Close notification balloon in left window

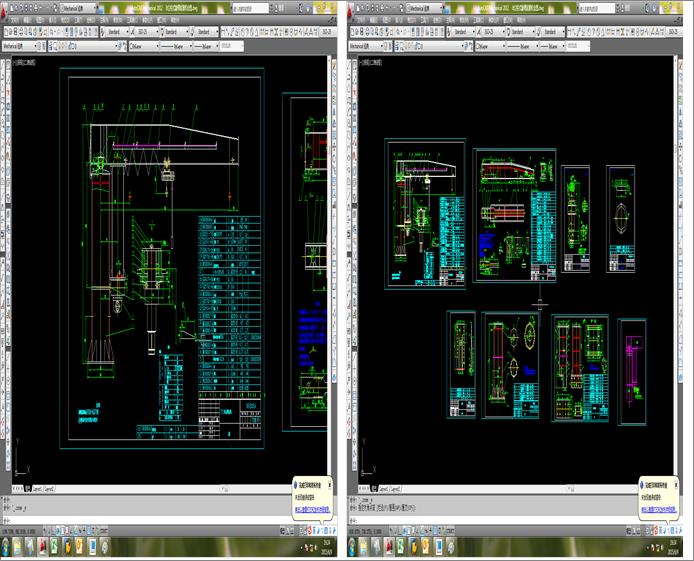[330, 485]
